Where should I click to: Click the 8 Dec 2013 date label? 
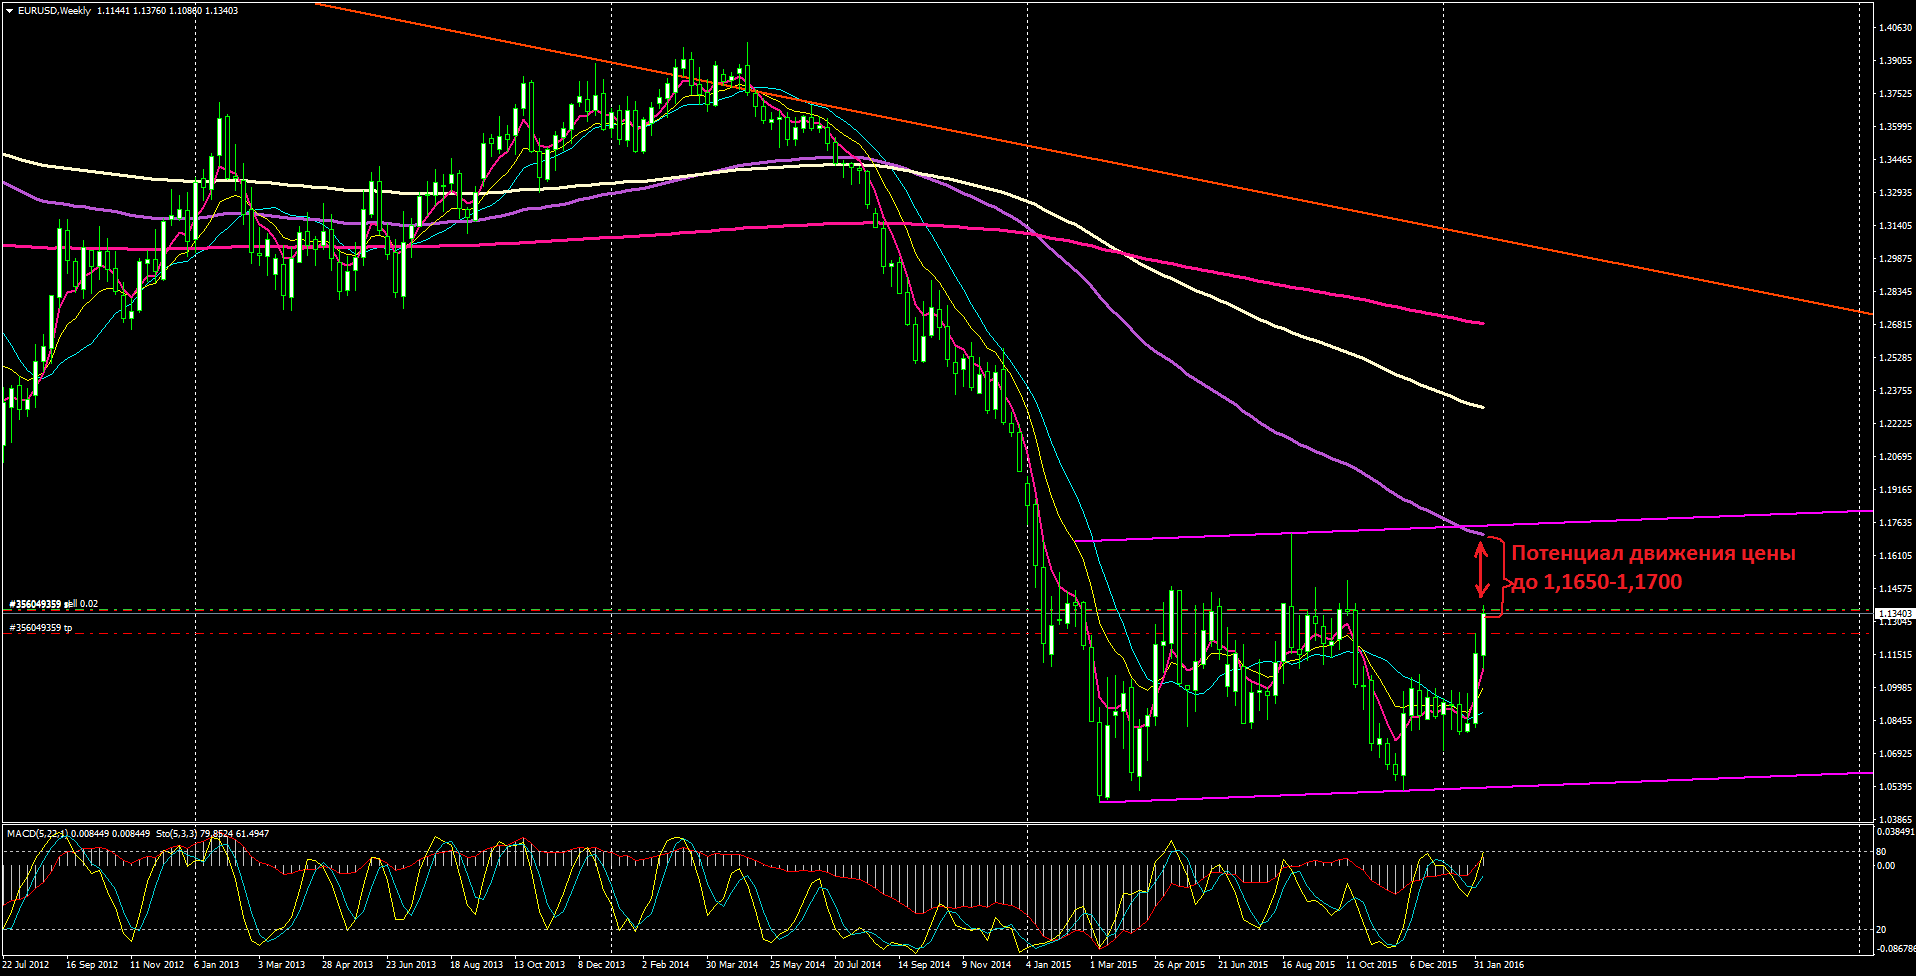point(602,965)
